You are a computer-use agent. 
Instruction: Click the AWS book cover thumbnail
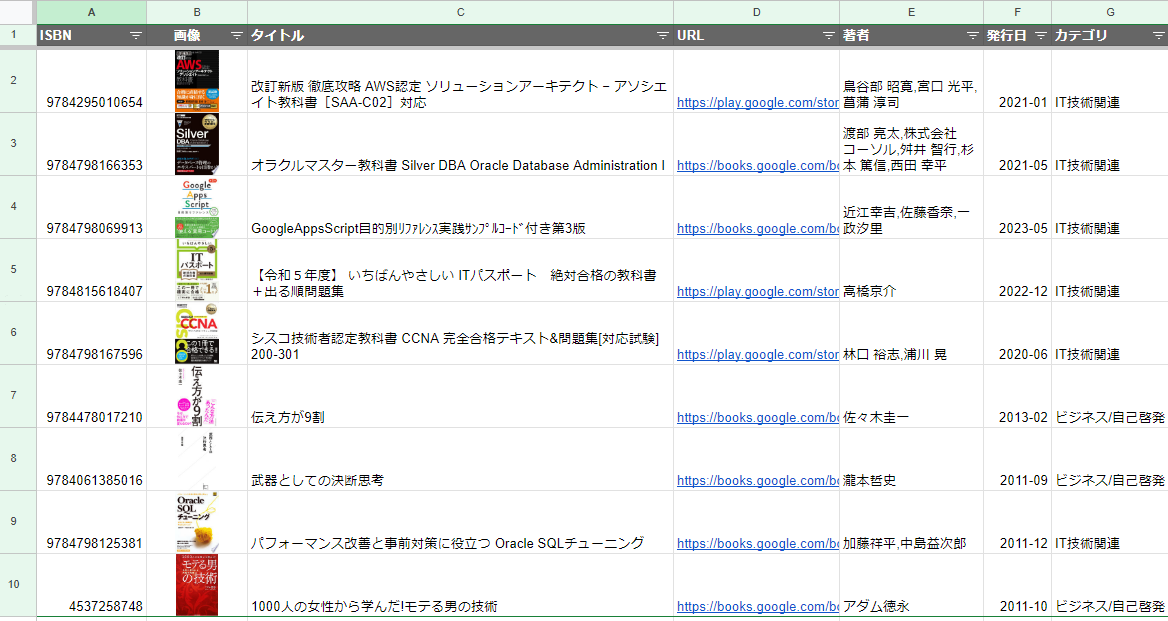point(197,81)
